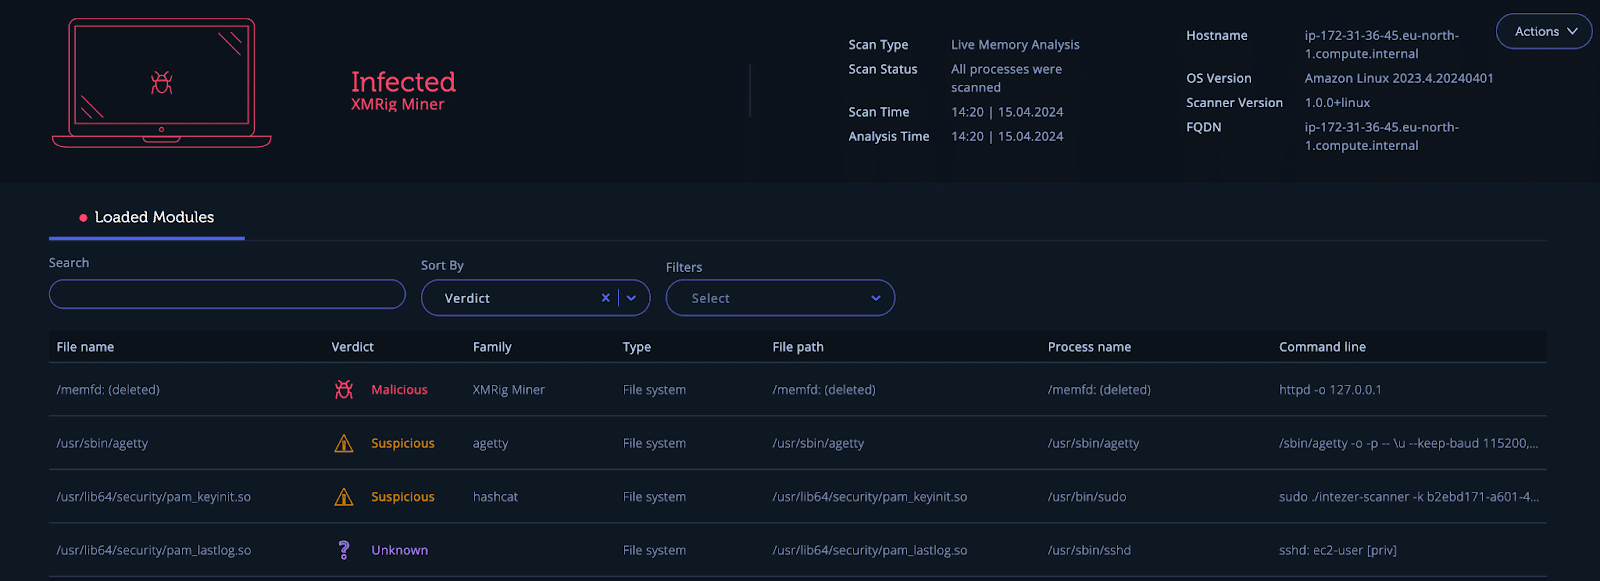Click the Scan Status all processes scanned value
This screenshot has height=581, width=1600.
(1006, 78)
